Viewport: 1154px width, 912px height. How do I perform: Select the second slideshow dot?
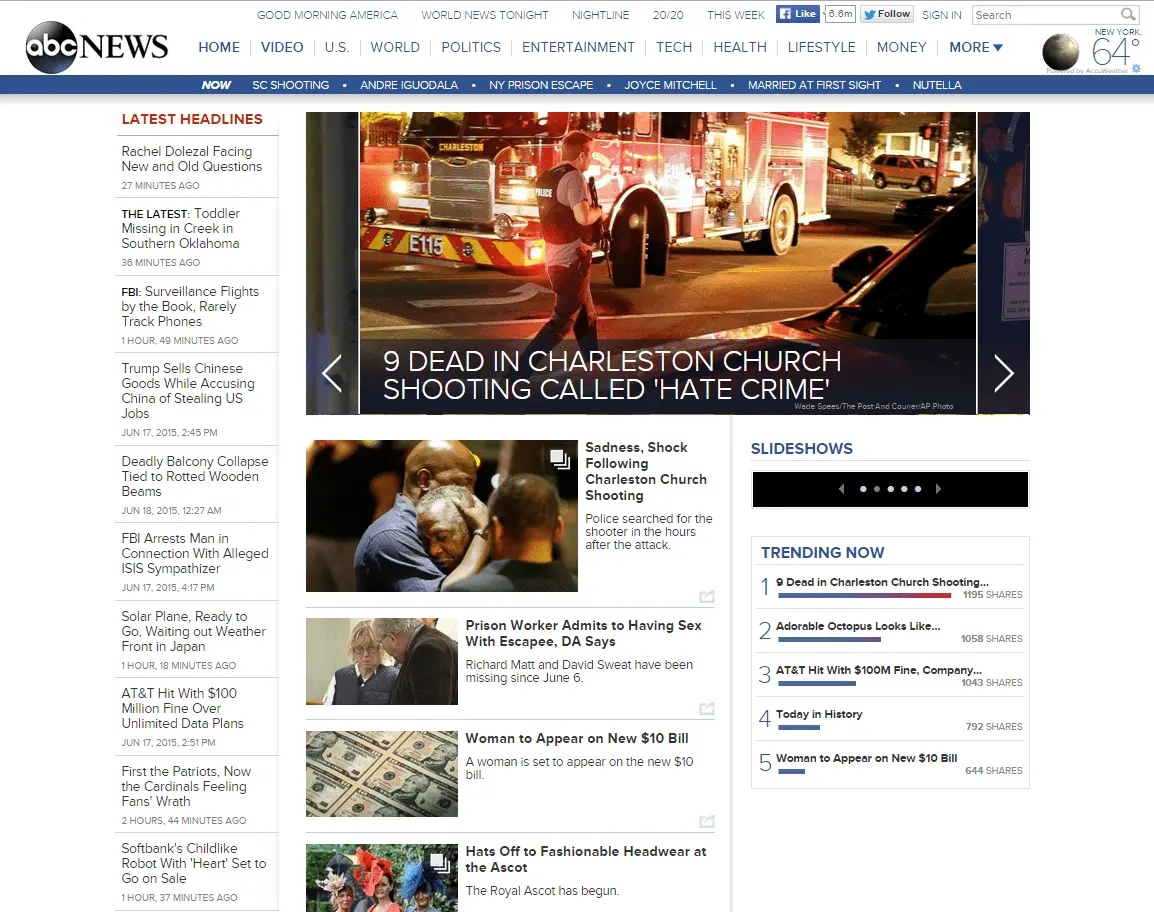pyautogui.click(x=877, y=489)
